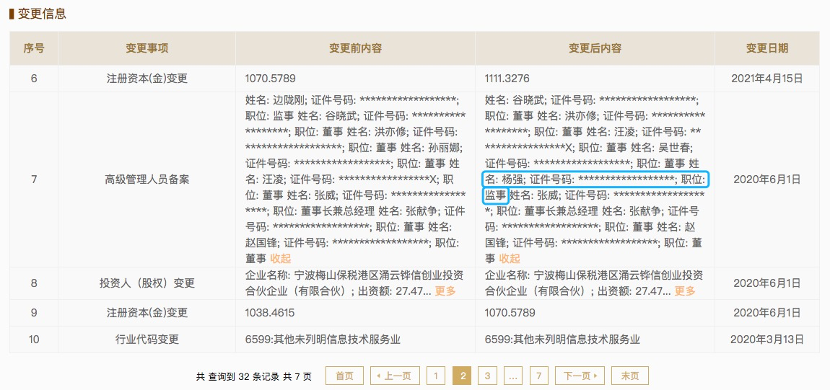Screen dimensions: 830x390
Task: Jump to page 7 of records
Action: 539,376
